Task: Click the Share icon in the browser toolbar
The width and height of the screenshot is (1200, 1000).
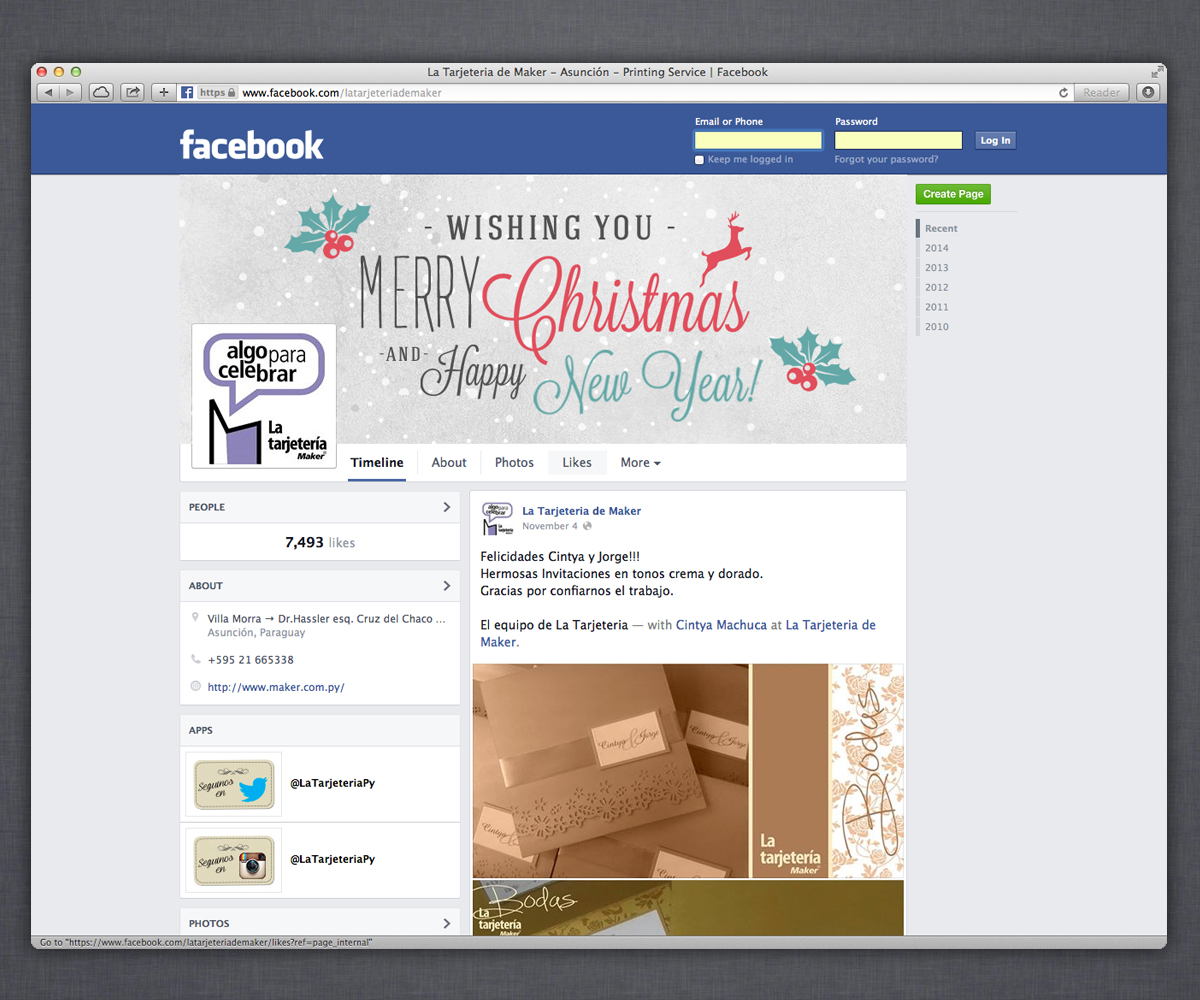Action: pyautogui.click(x=132, y=91)
